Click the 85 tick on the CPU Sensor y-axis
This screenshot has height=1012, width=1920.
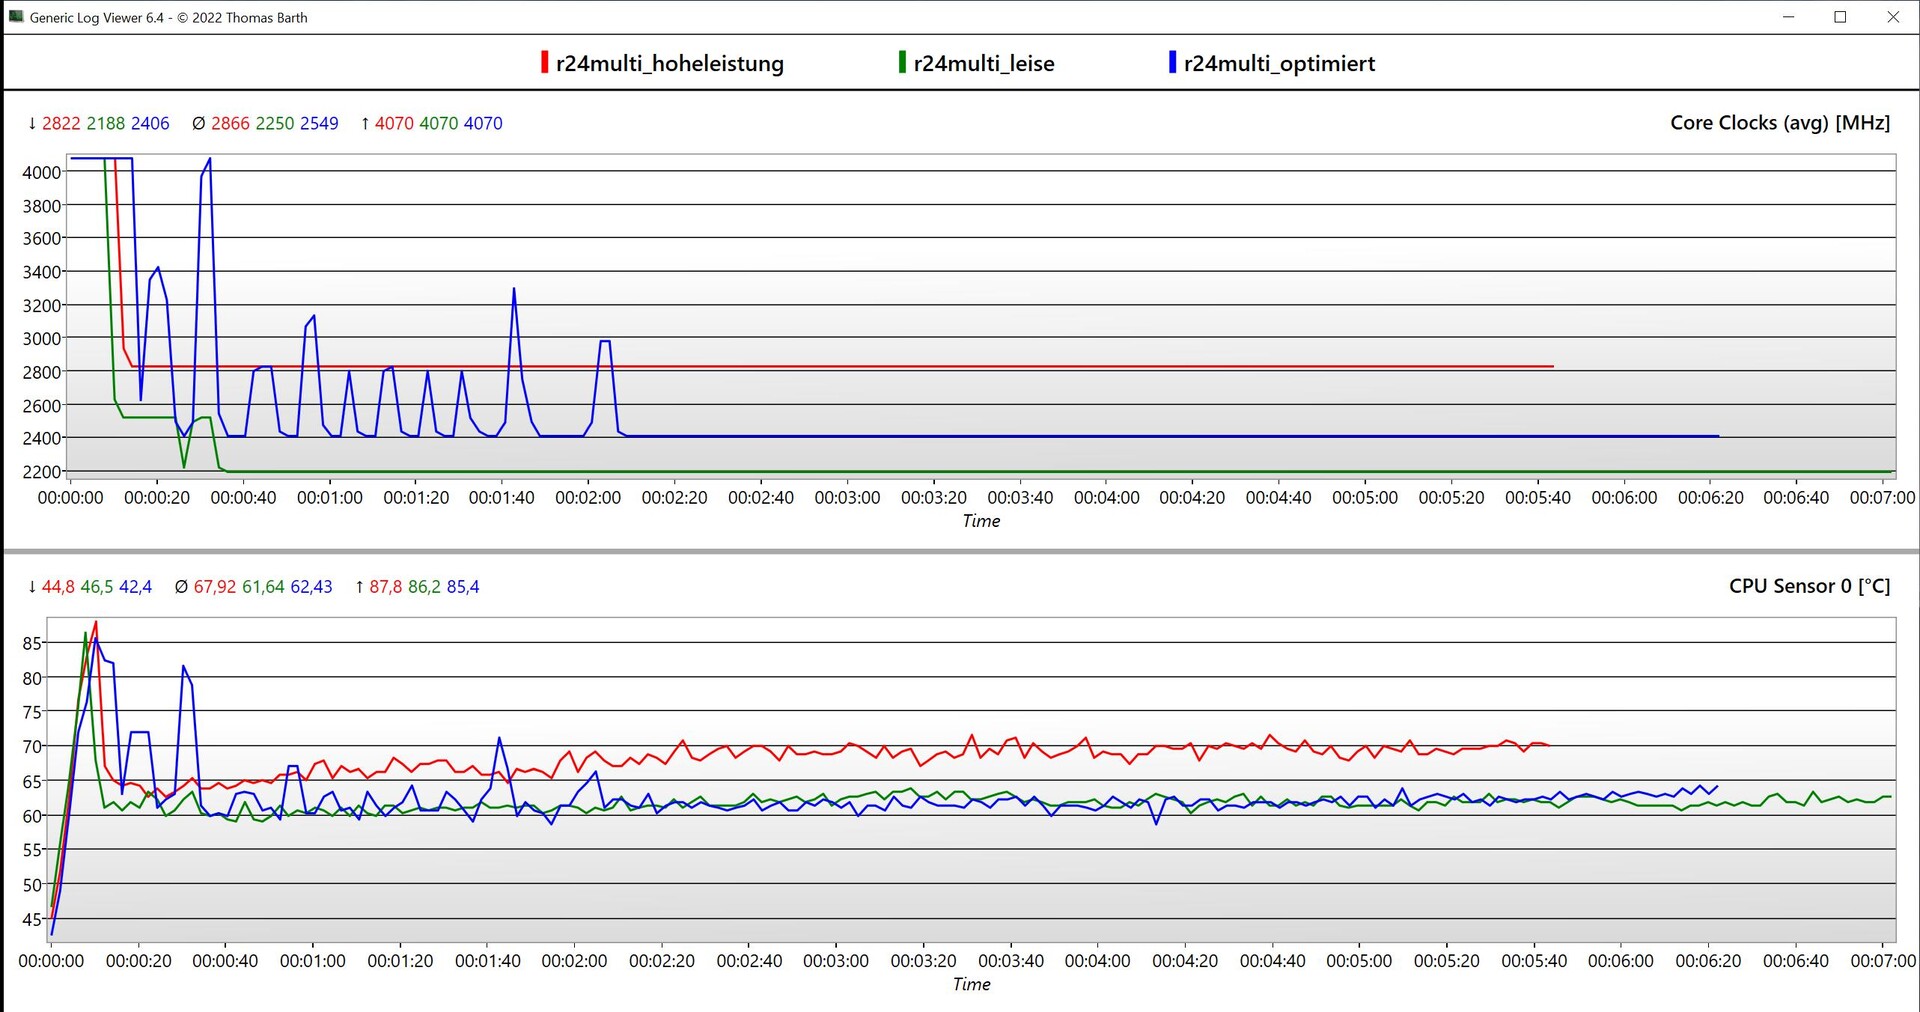pyautogui.click(x=33, y=644)
